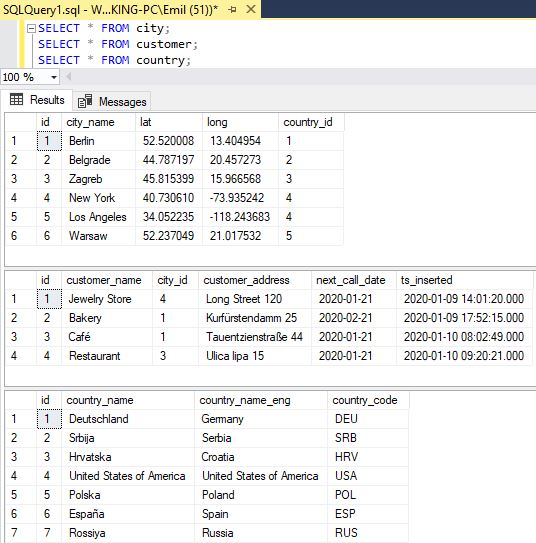Viewport: 536px width, 543px height.
Task: Click 'country' in the third SELECT statement
Action: point(160,61)
